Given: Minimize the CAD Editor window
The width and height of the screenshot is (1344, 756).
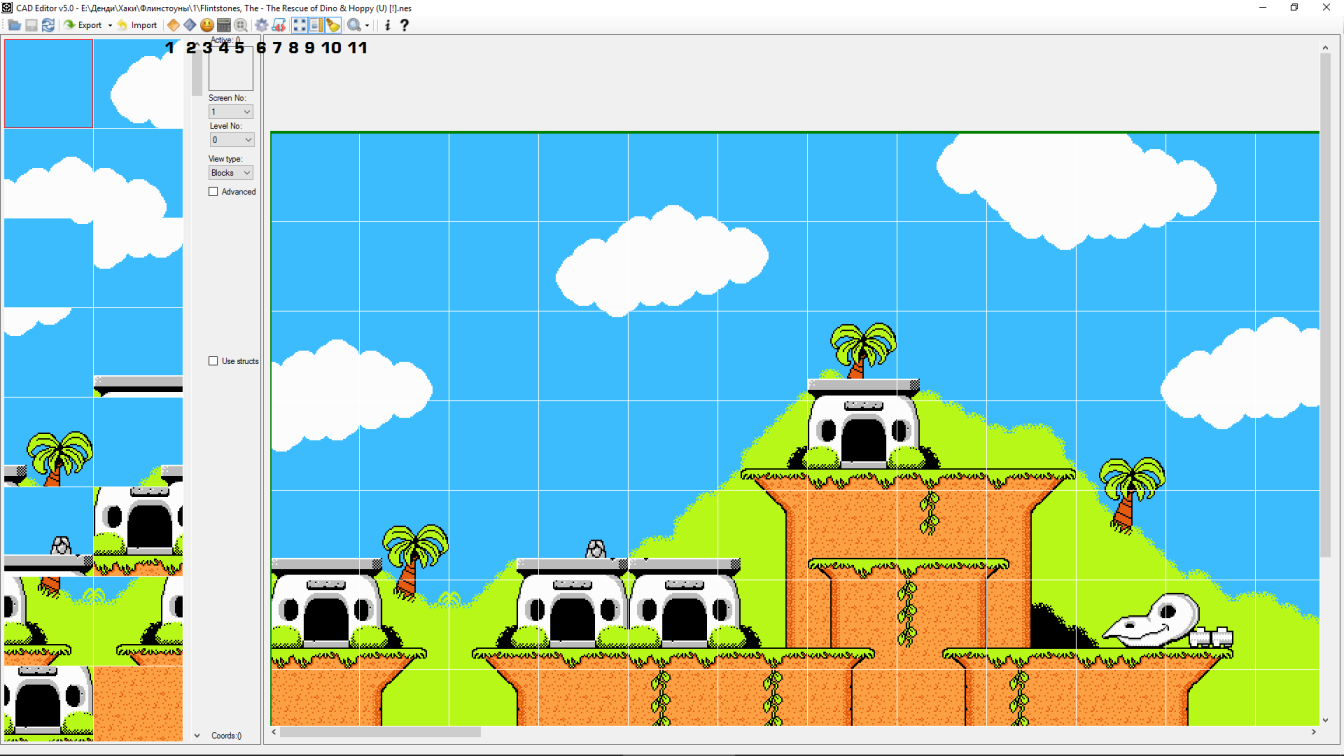Looking at the screenshot, I should point(1260,7).
